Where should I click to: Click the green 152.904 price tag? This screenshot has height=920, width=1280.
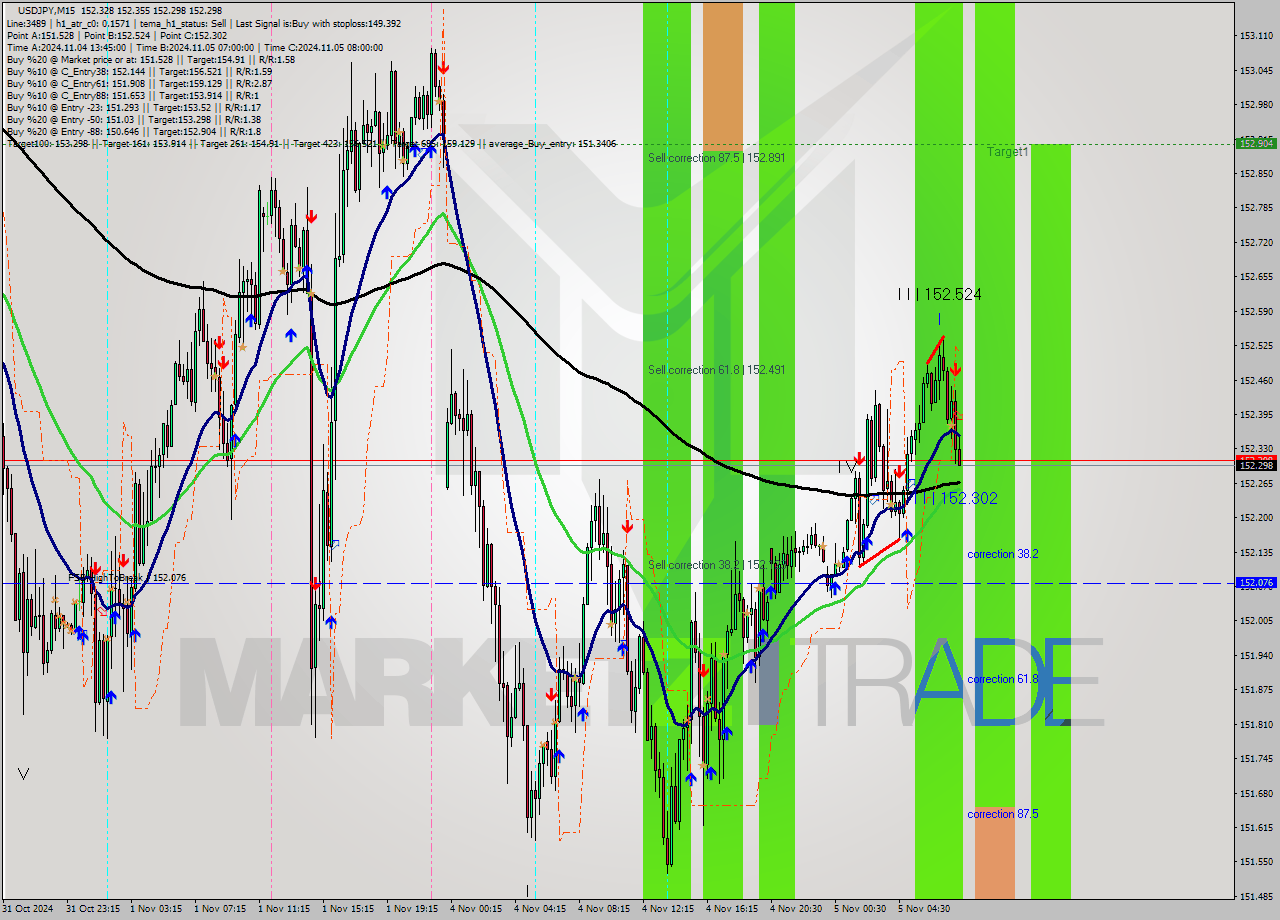(1256, 143)
